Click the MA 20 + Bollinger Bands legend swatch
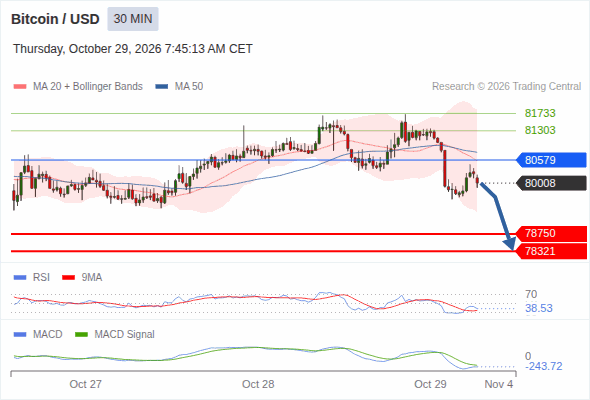 point(20,87)
